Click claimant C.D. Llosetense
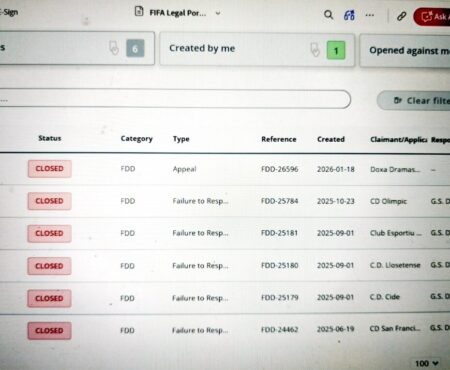This screenshot has width=450, height=370. coord(395,265)
